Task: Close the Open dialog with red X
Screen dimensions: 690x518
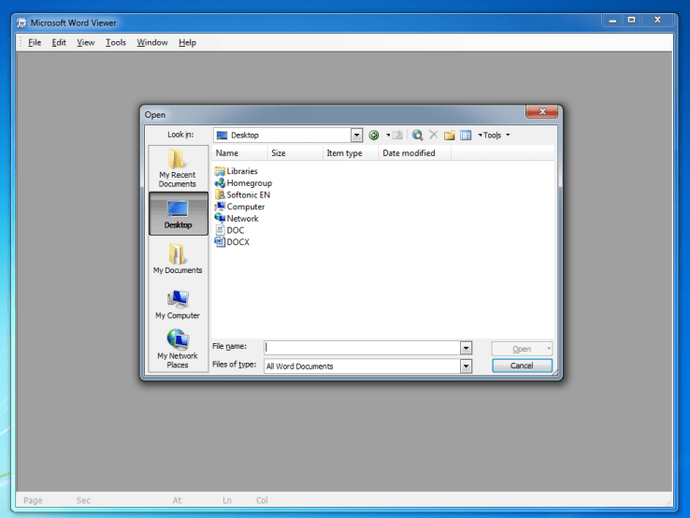Action: pyautogui.click(x=542, y=112)
